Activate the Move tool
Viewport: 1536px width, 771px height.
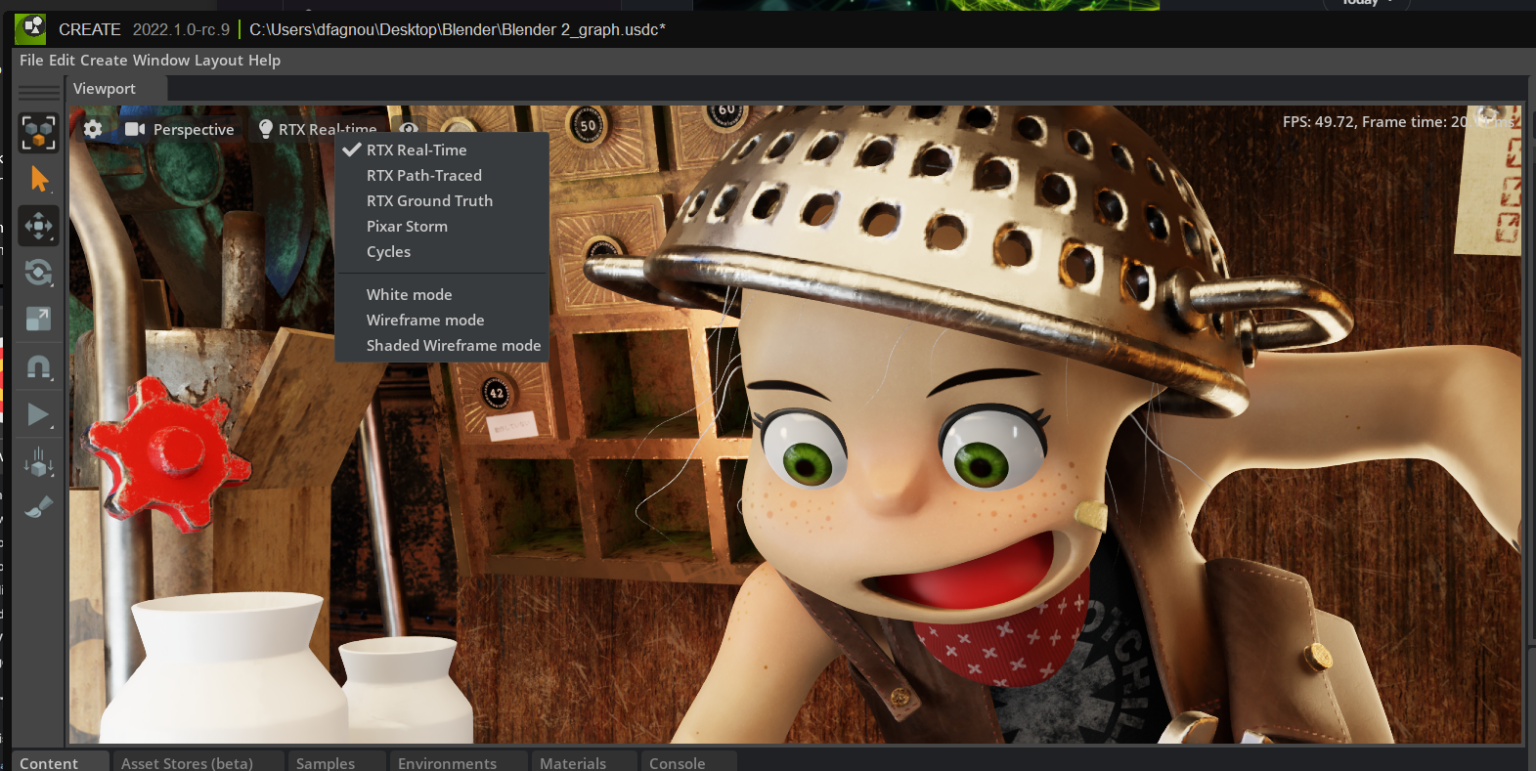pyautogui.click(x=38, y=226)
